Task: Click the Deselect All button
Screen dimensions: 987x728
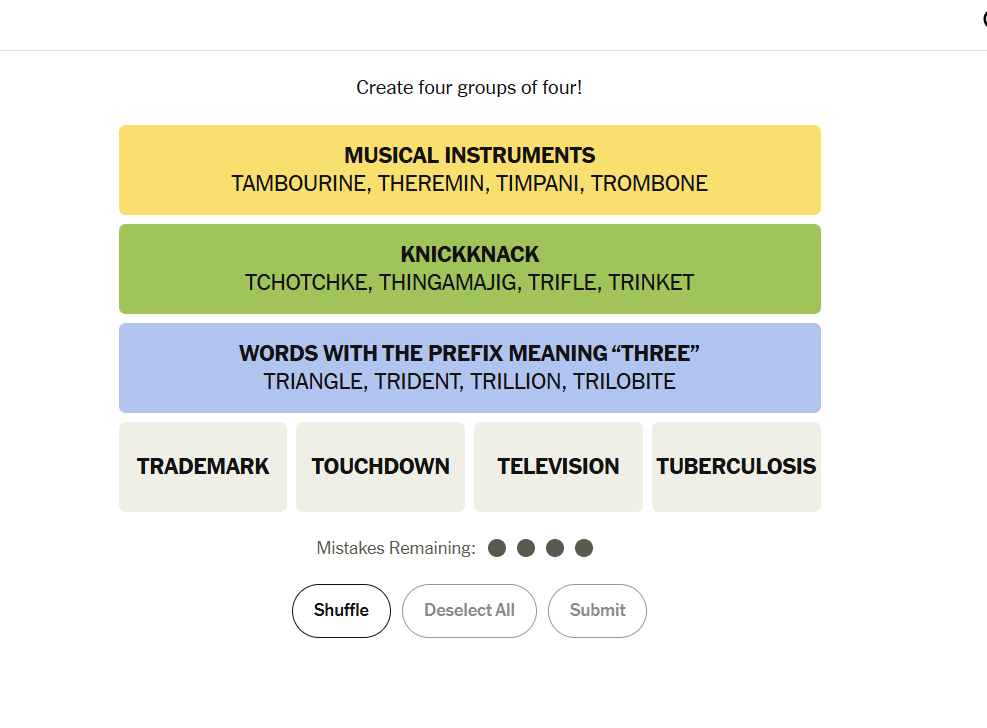Action: click(x=470, y=610)
